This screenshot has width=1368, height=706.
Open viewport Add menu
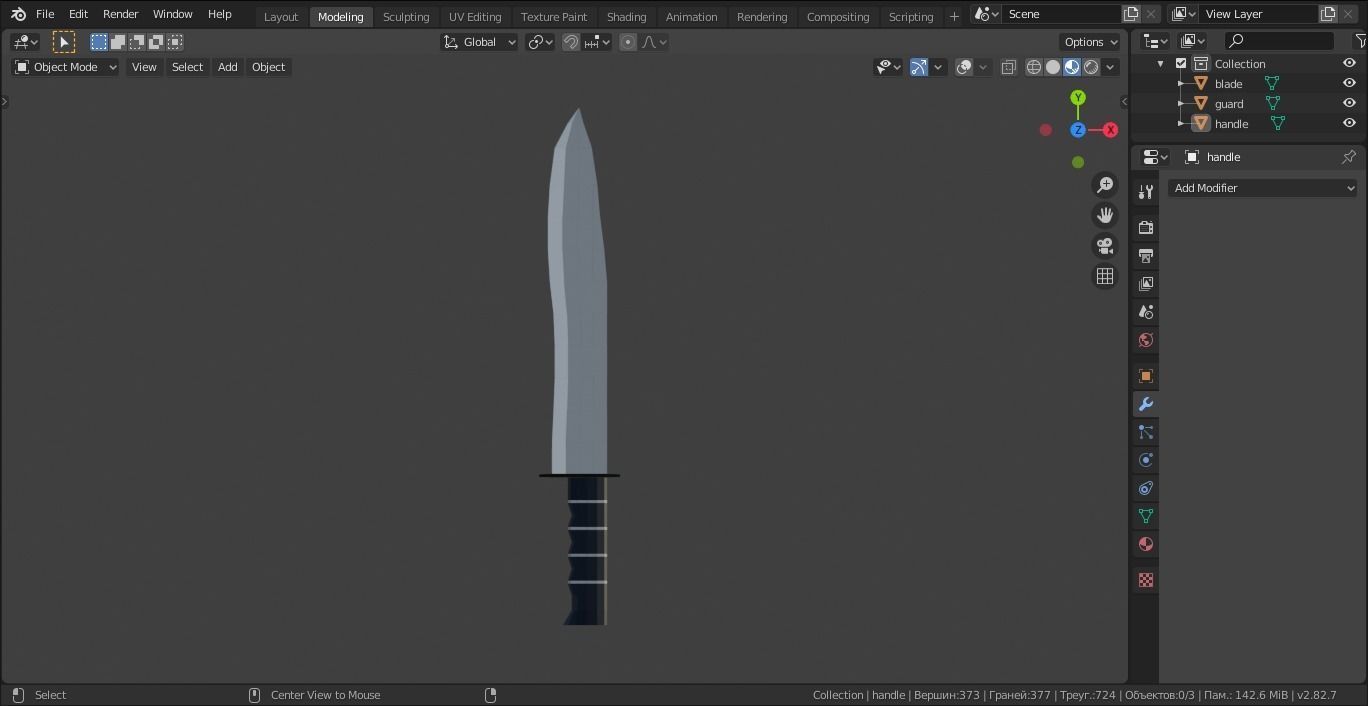pos(228,67)
